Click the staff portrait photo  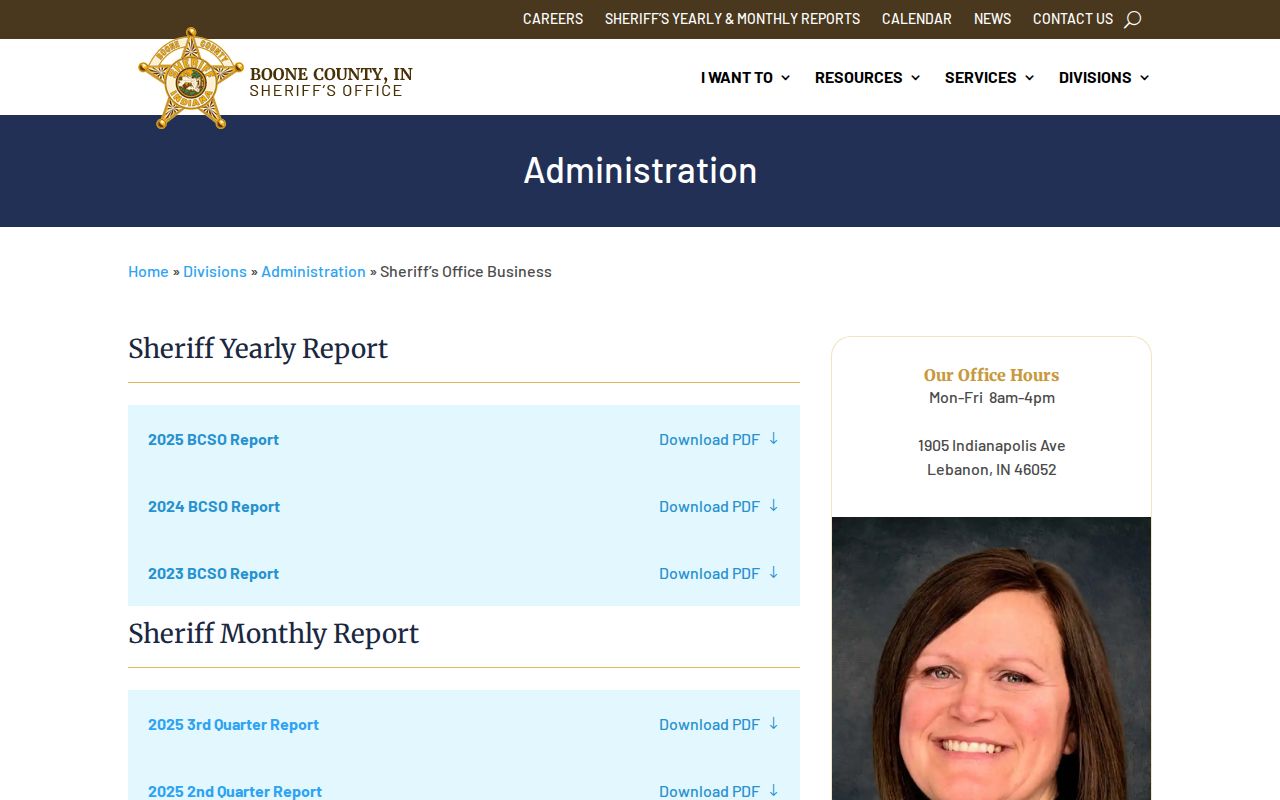click(991, 658)
